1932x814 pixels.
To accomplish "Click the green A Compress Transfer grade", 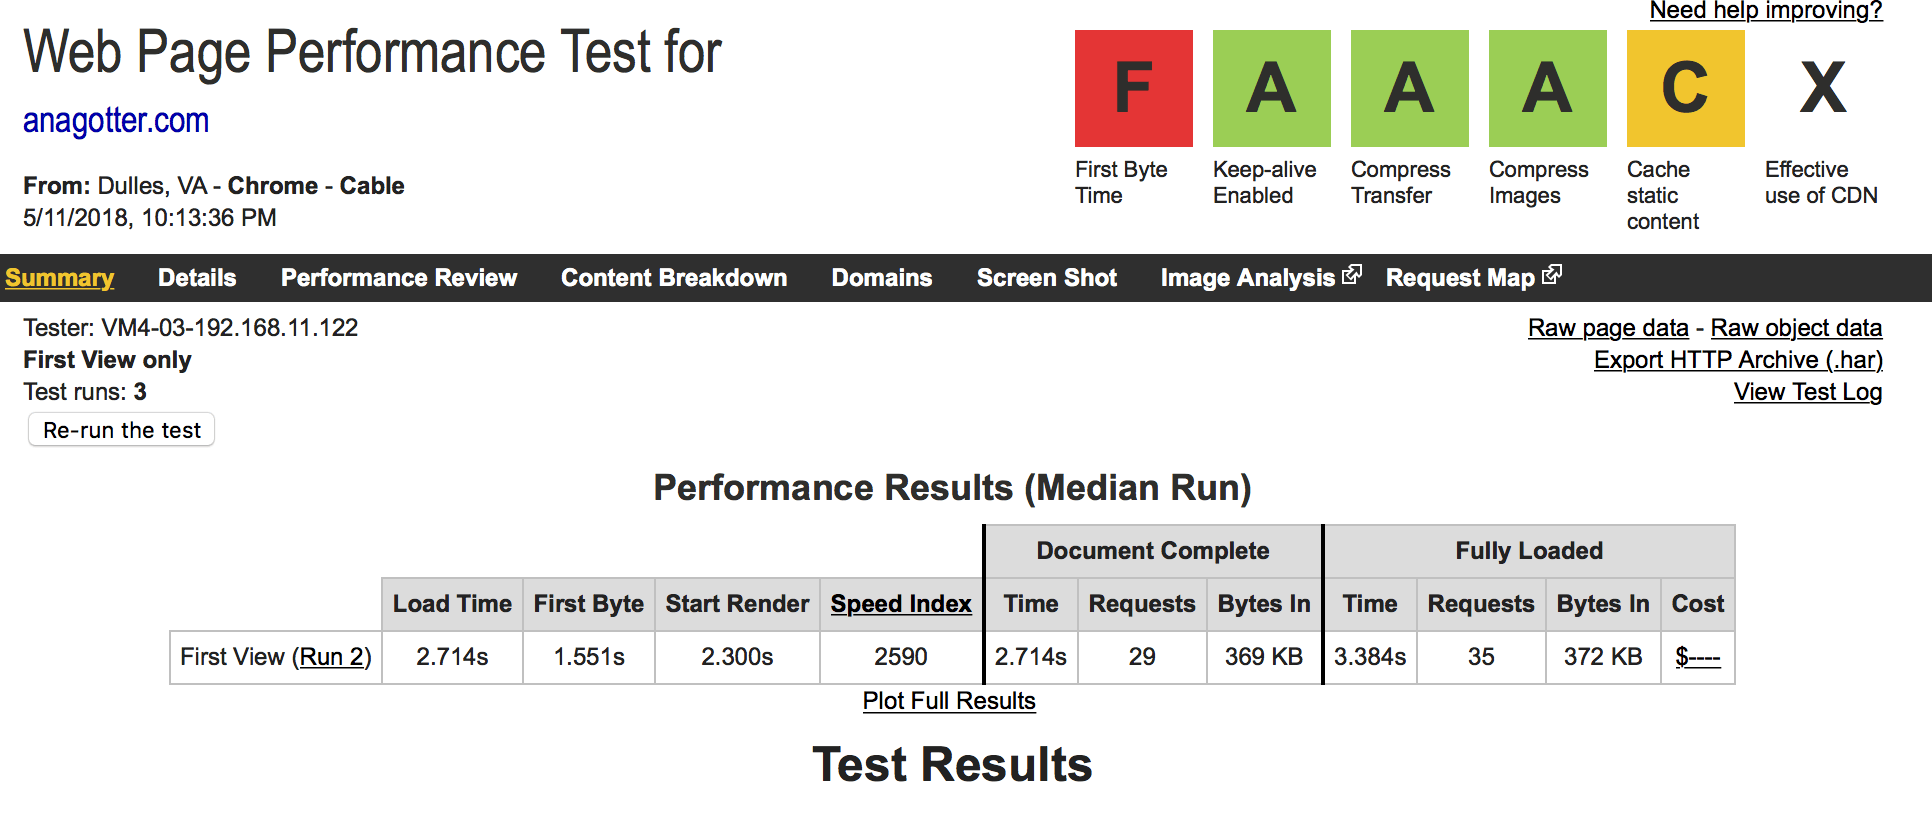I will pyautogui.click(x=1409, y=88).
